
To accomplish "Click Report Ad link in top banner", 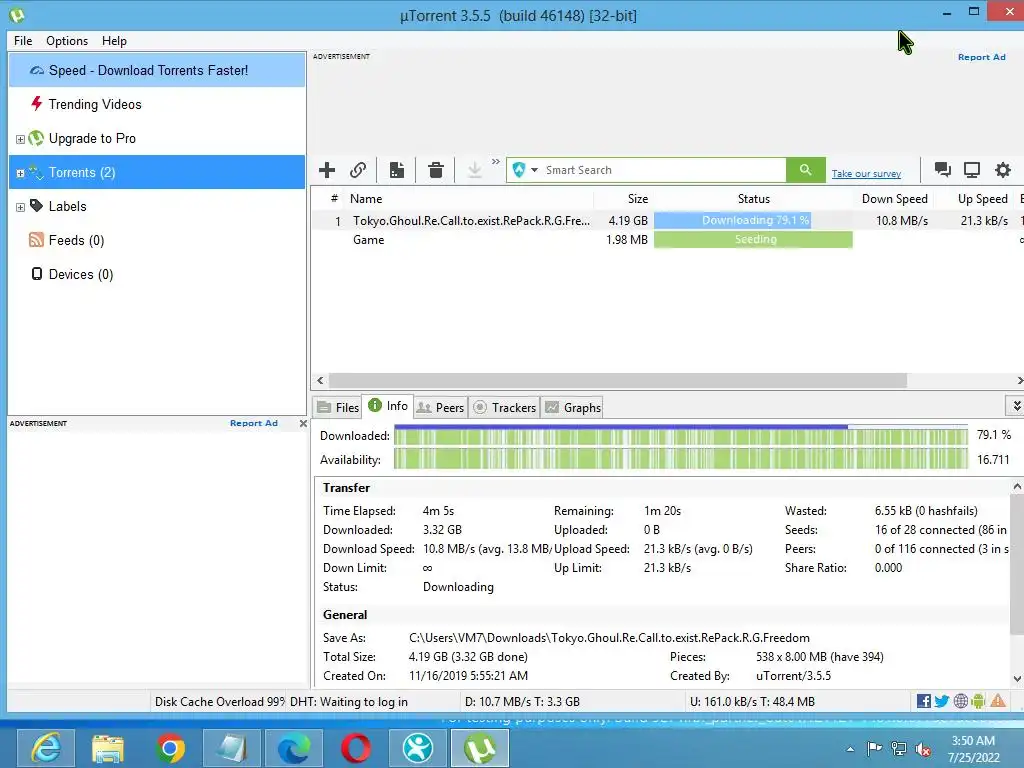I will click(982, 57).
